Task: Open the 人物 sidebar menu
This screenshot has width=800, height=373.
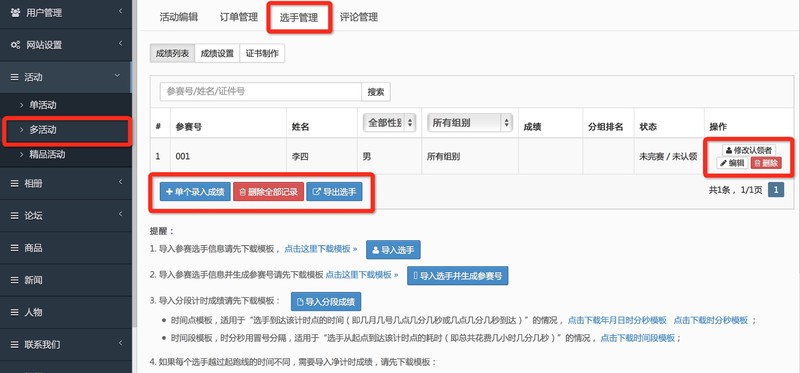Action: pos(65,312)
